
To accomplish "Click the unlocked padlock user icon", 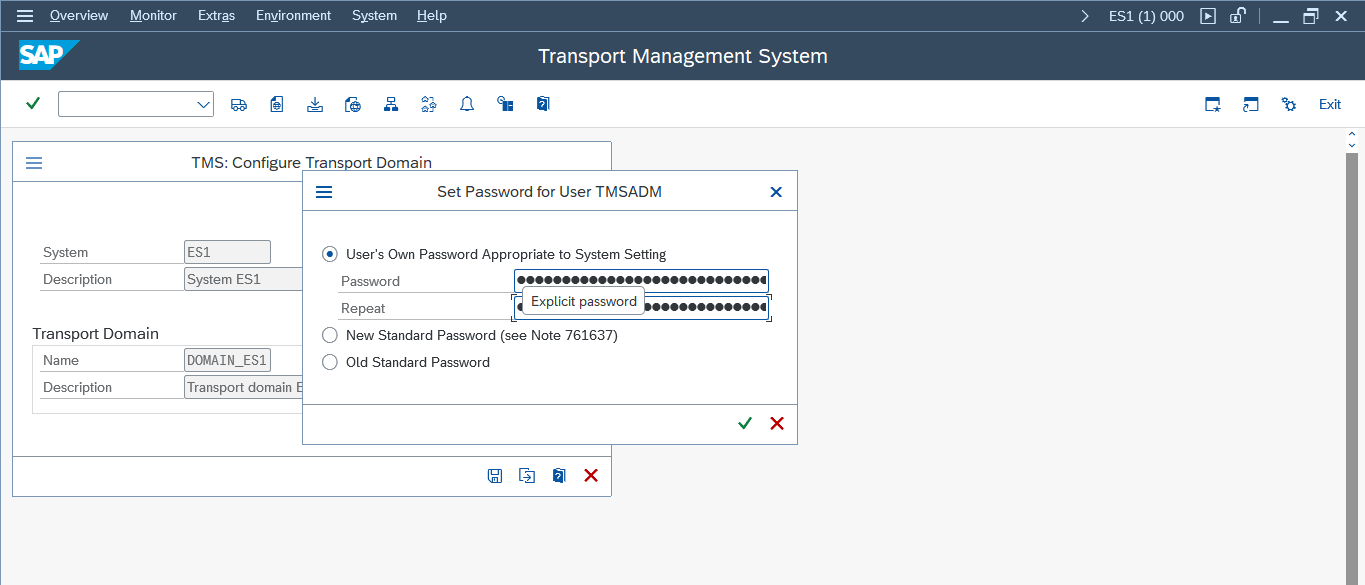I will tap(1238, 16).
